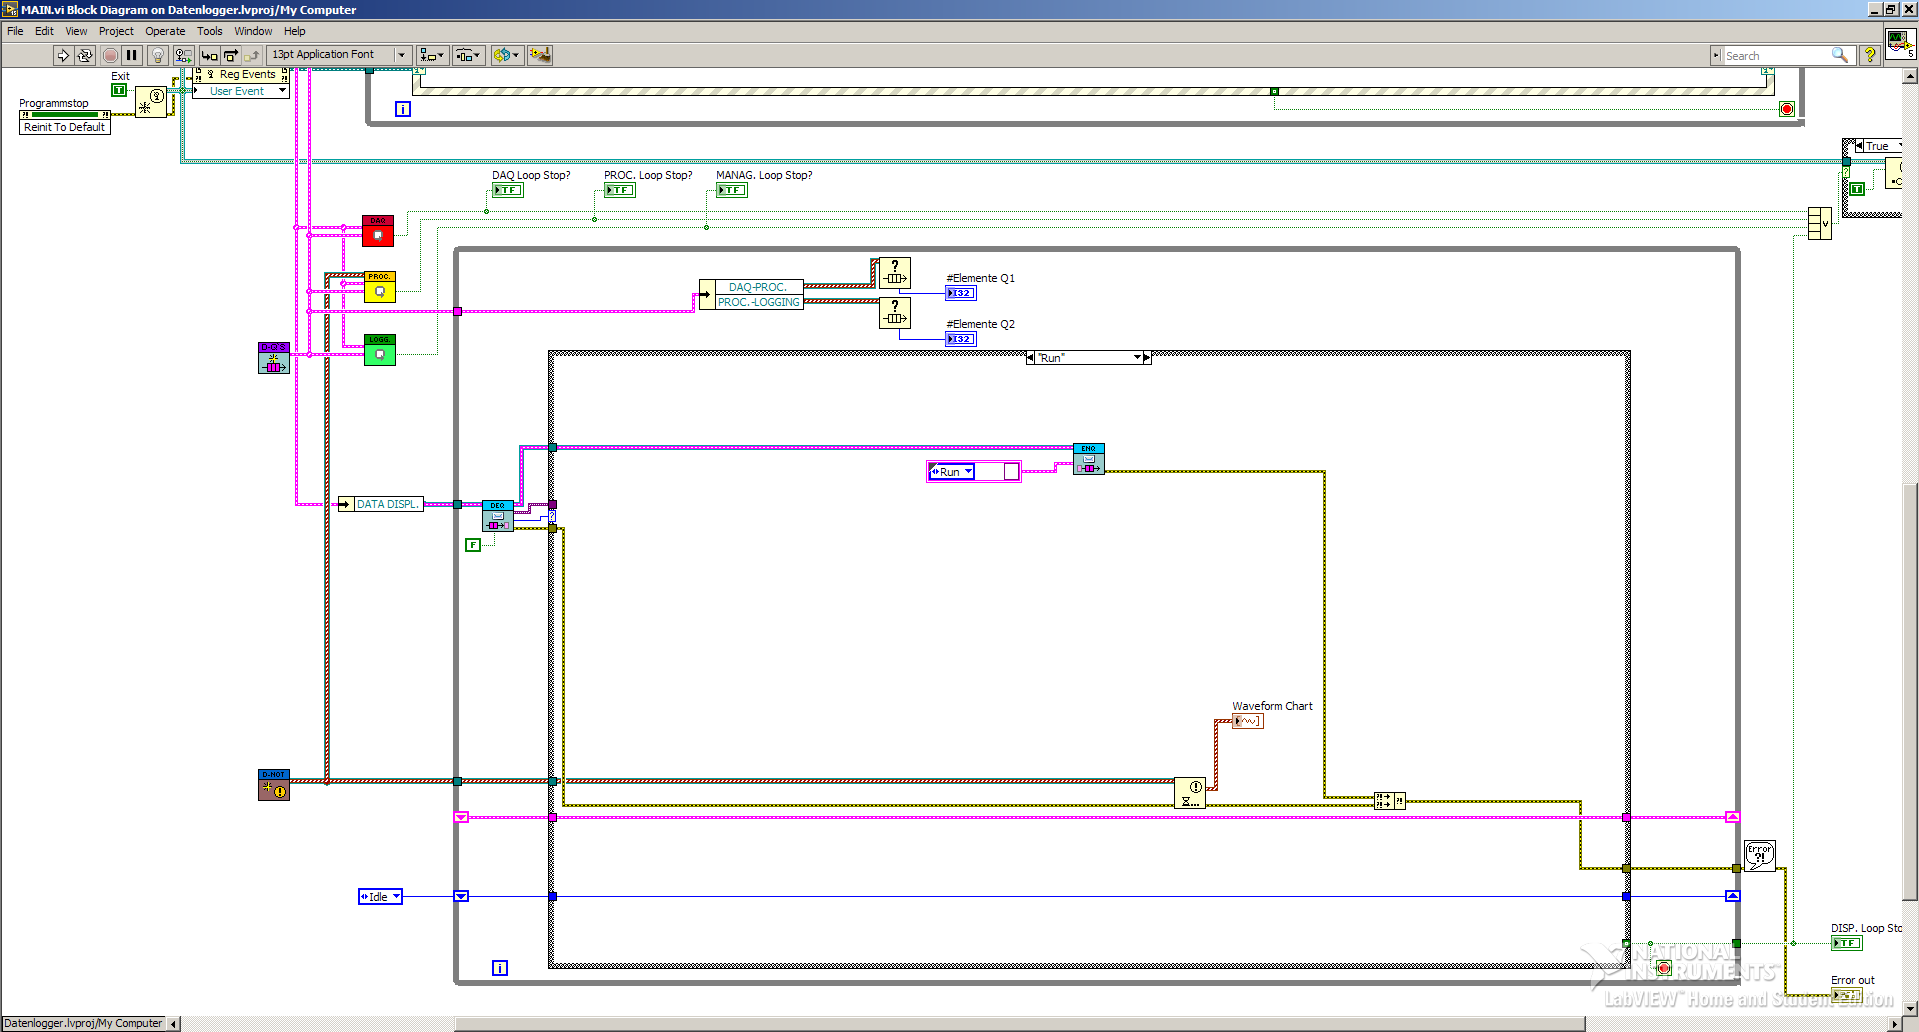The height and width of the screenshot is (1032, 1919).
Task: Click the display loop stop condition terminal
Action: point(1664,967)
